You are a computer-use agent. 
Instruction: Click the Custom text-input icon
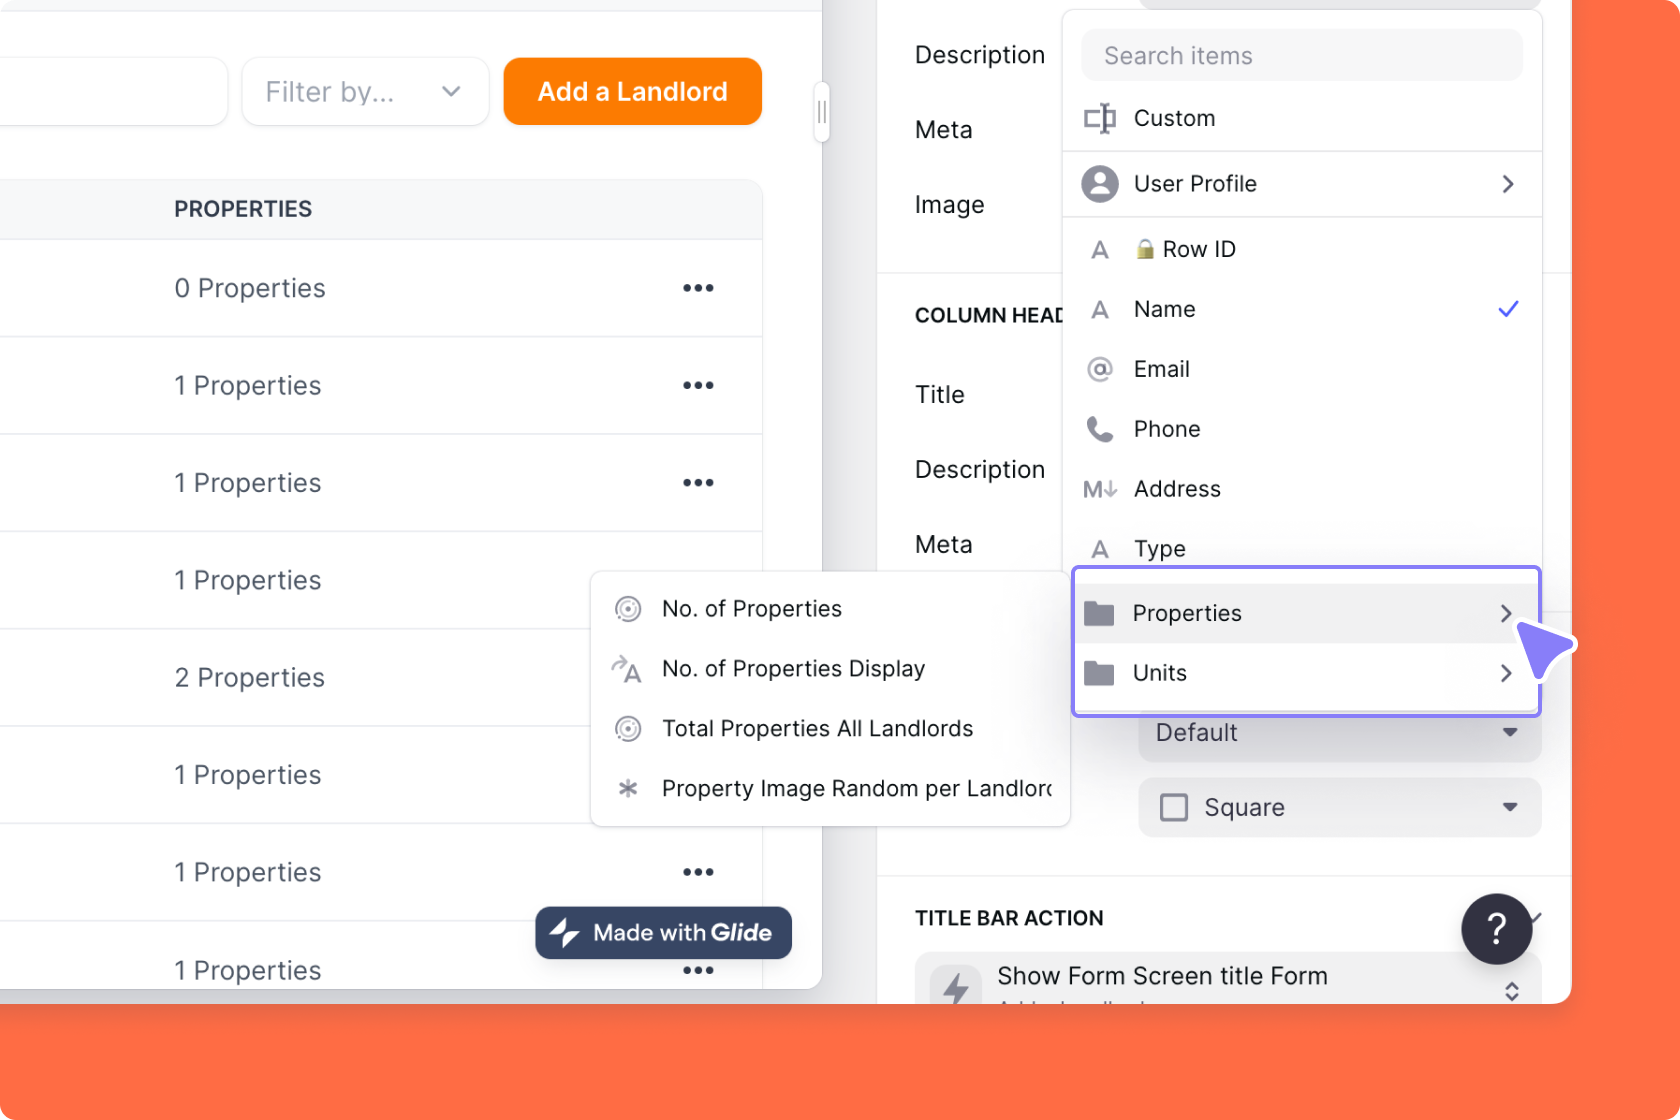tap(1100, 118)
